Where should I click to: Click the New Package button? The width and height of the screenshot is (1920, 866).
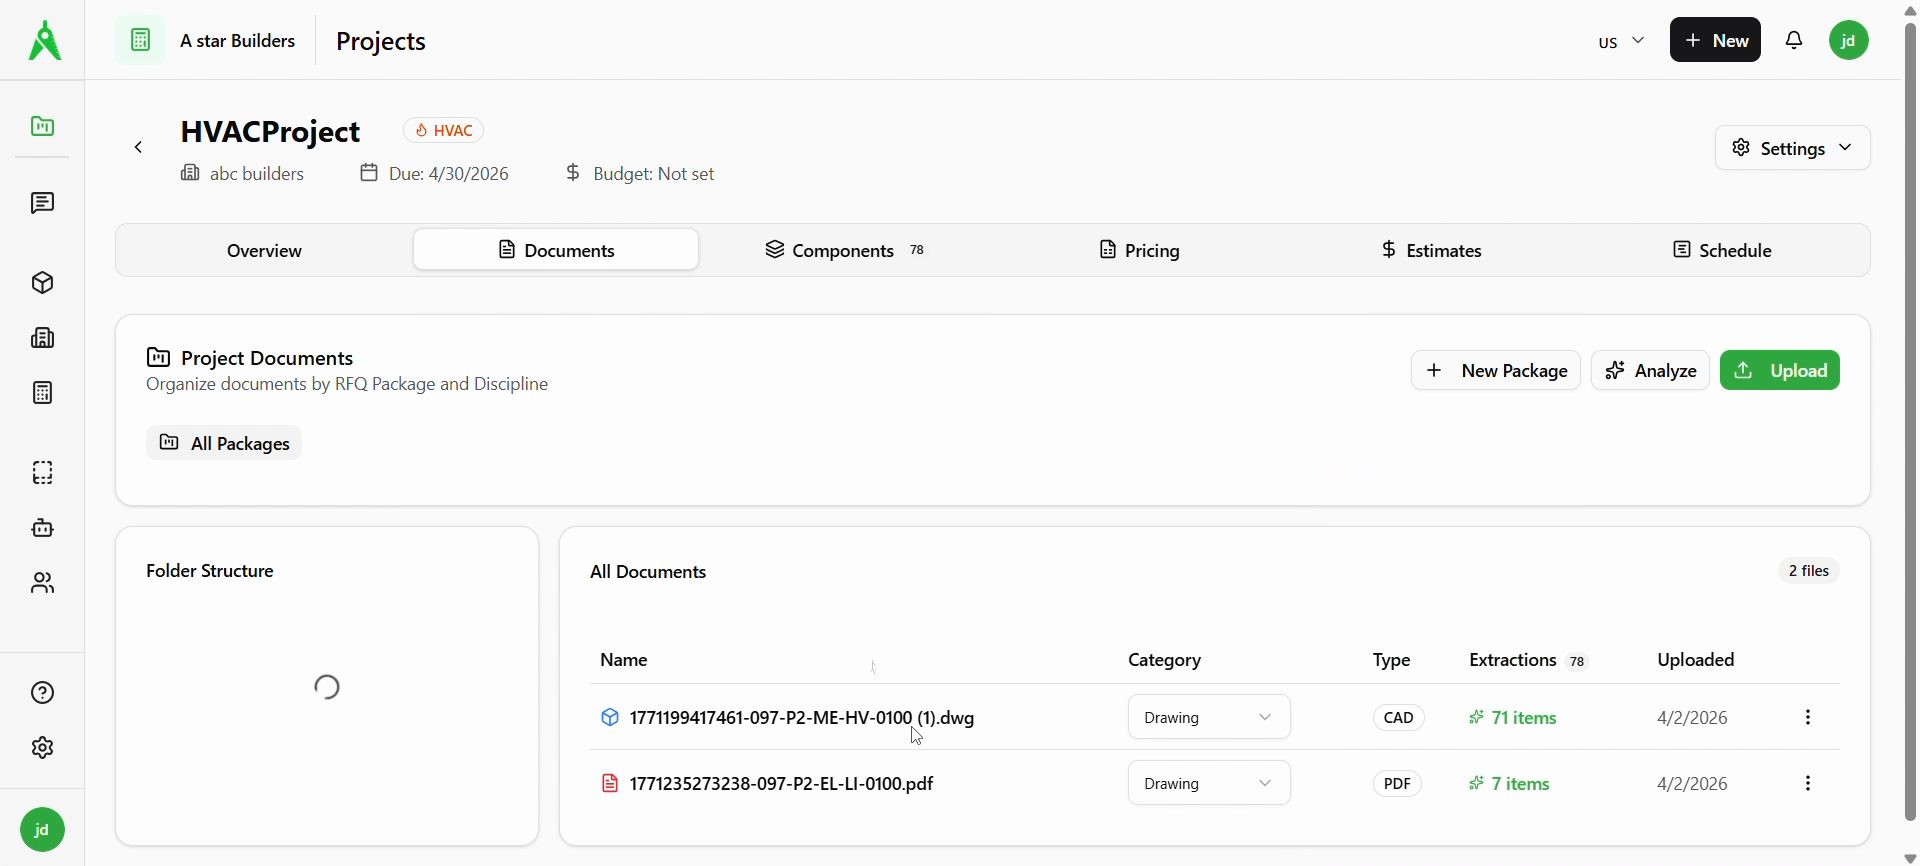coord(1495,370)
